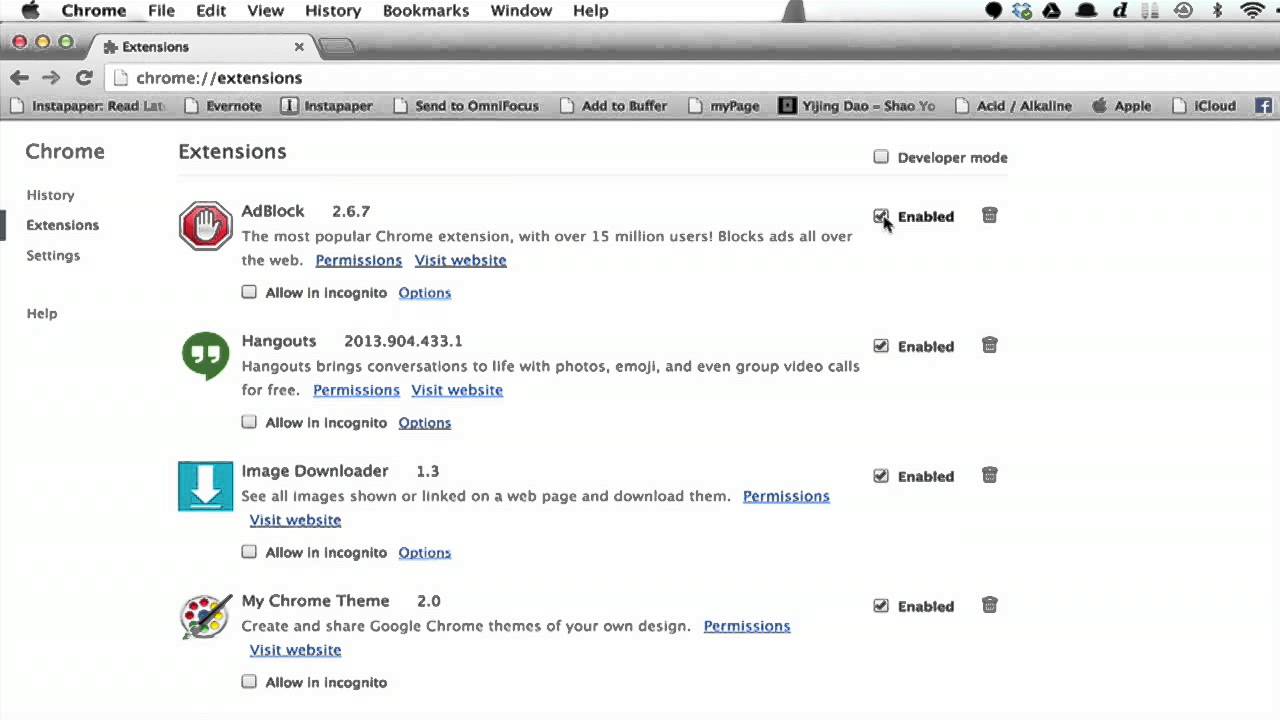Open Help in the sidebar
Screen dimensions: 1280x720
tap(42, 313)
